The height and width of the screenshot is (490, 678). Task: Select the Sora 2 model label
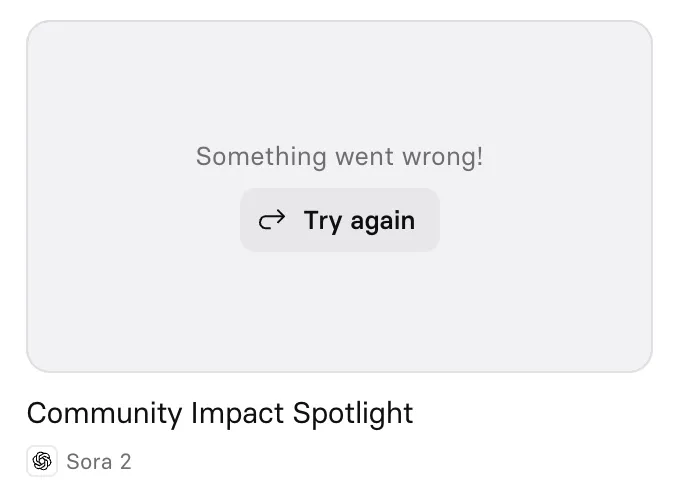[x=98, y=461]
